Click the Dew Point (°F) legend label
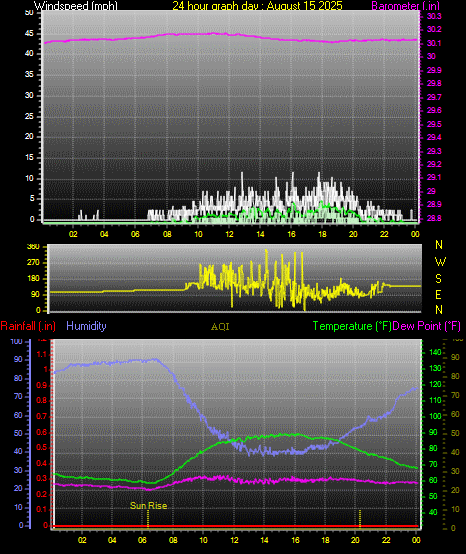 [x=426, y=326]
